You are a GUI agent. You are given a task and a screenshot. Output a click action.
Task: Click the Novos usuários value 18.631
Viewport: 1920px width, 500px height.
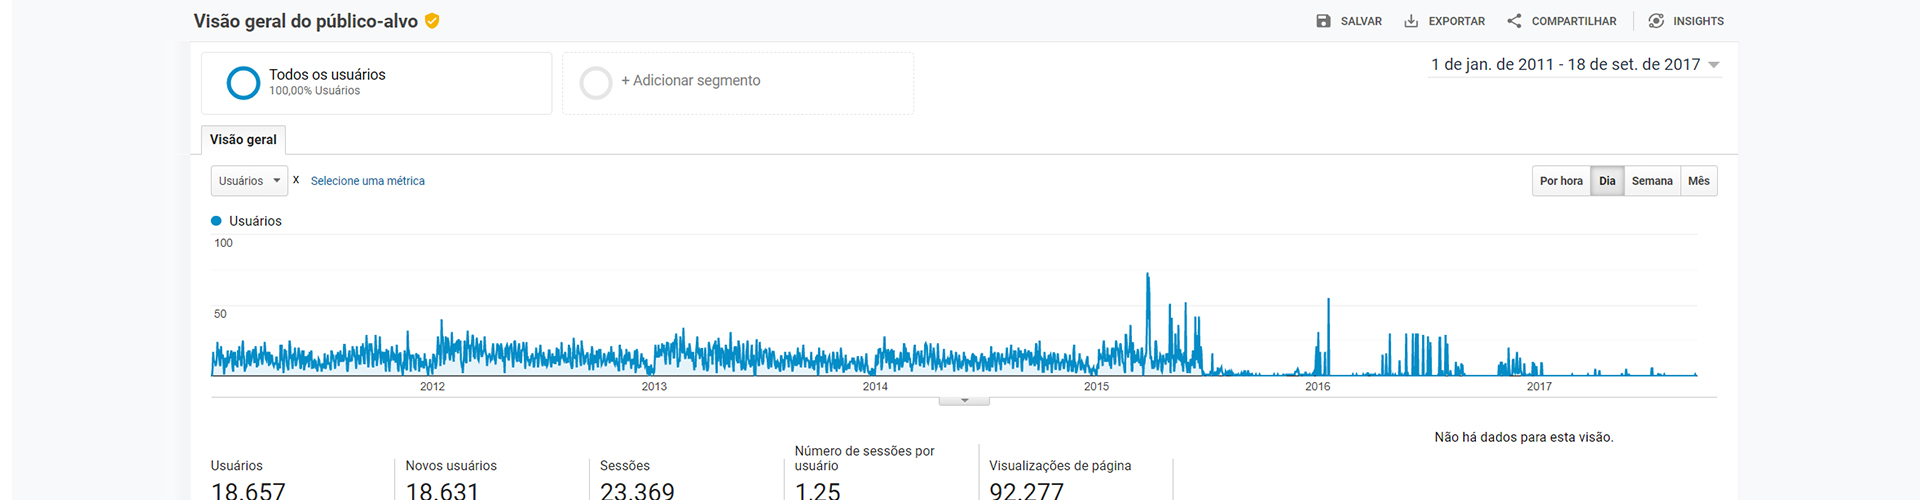(442, 491)
